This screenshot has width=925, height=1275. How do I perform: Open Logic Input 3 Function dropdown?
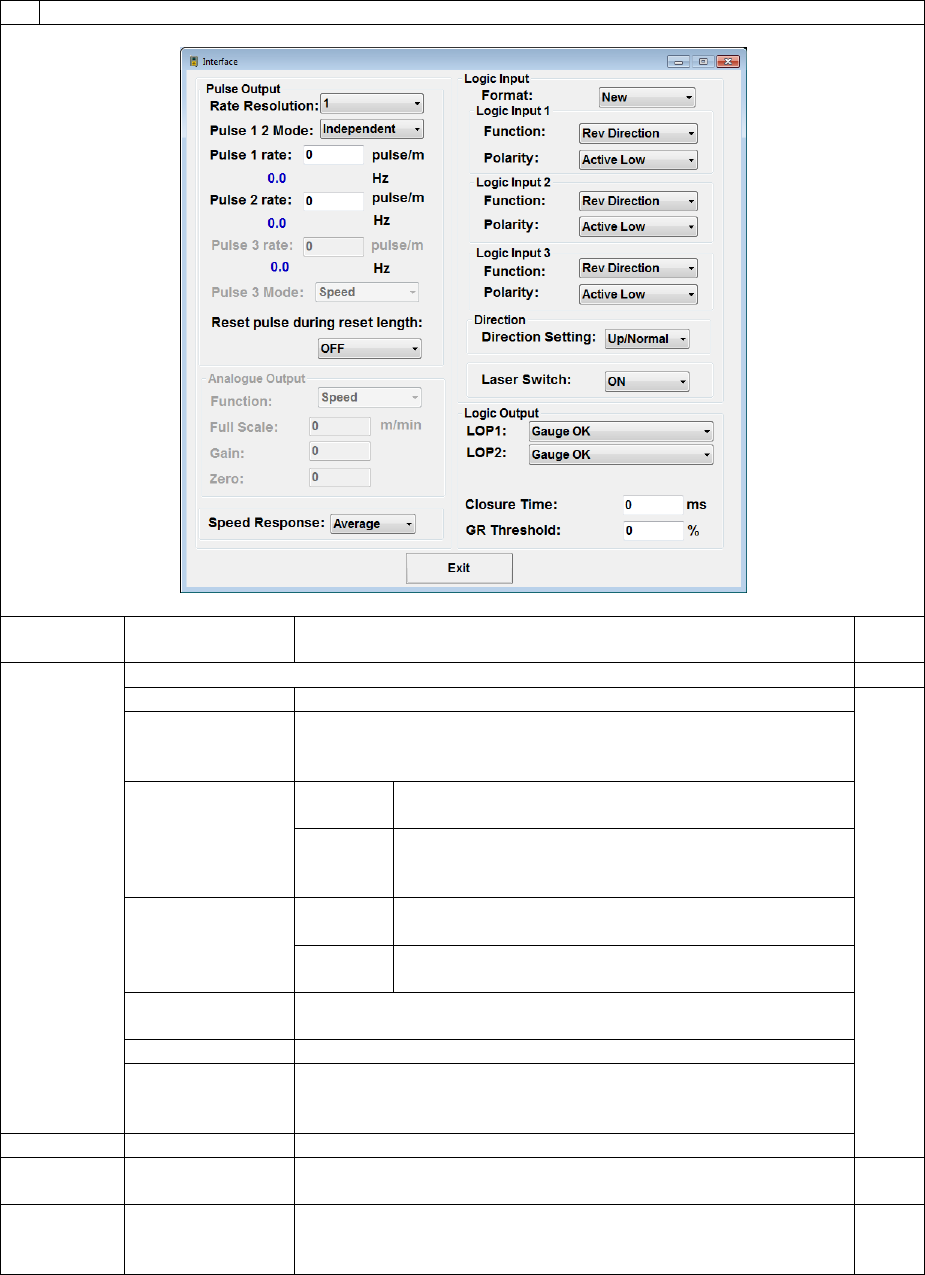click(638, 268)
